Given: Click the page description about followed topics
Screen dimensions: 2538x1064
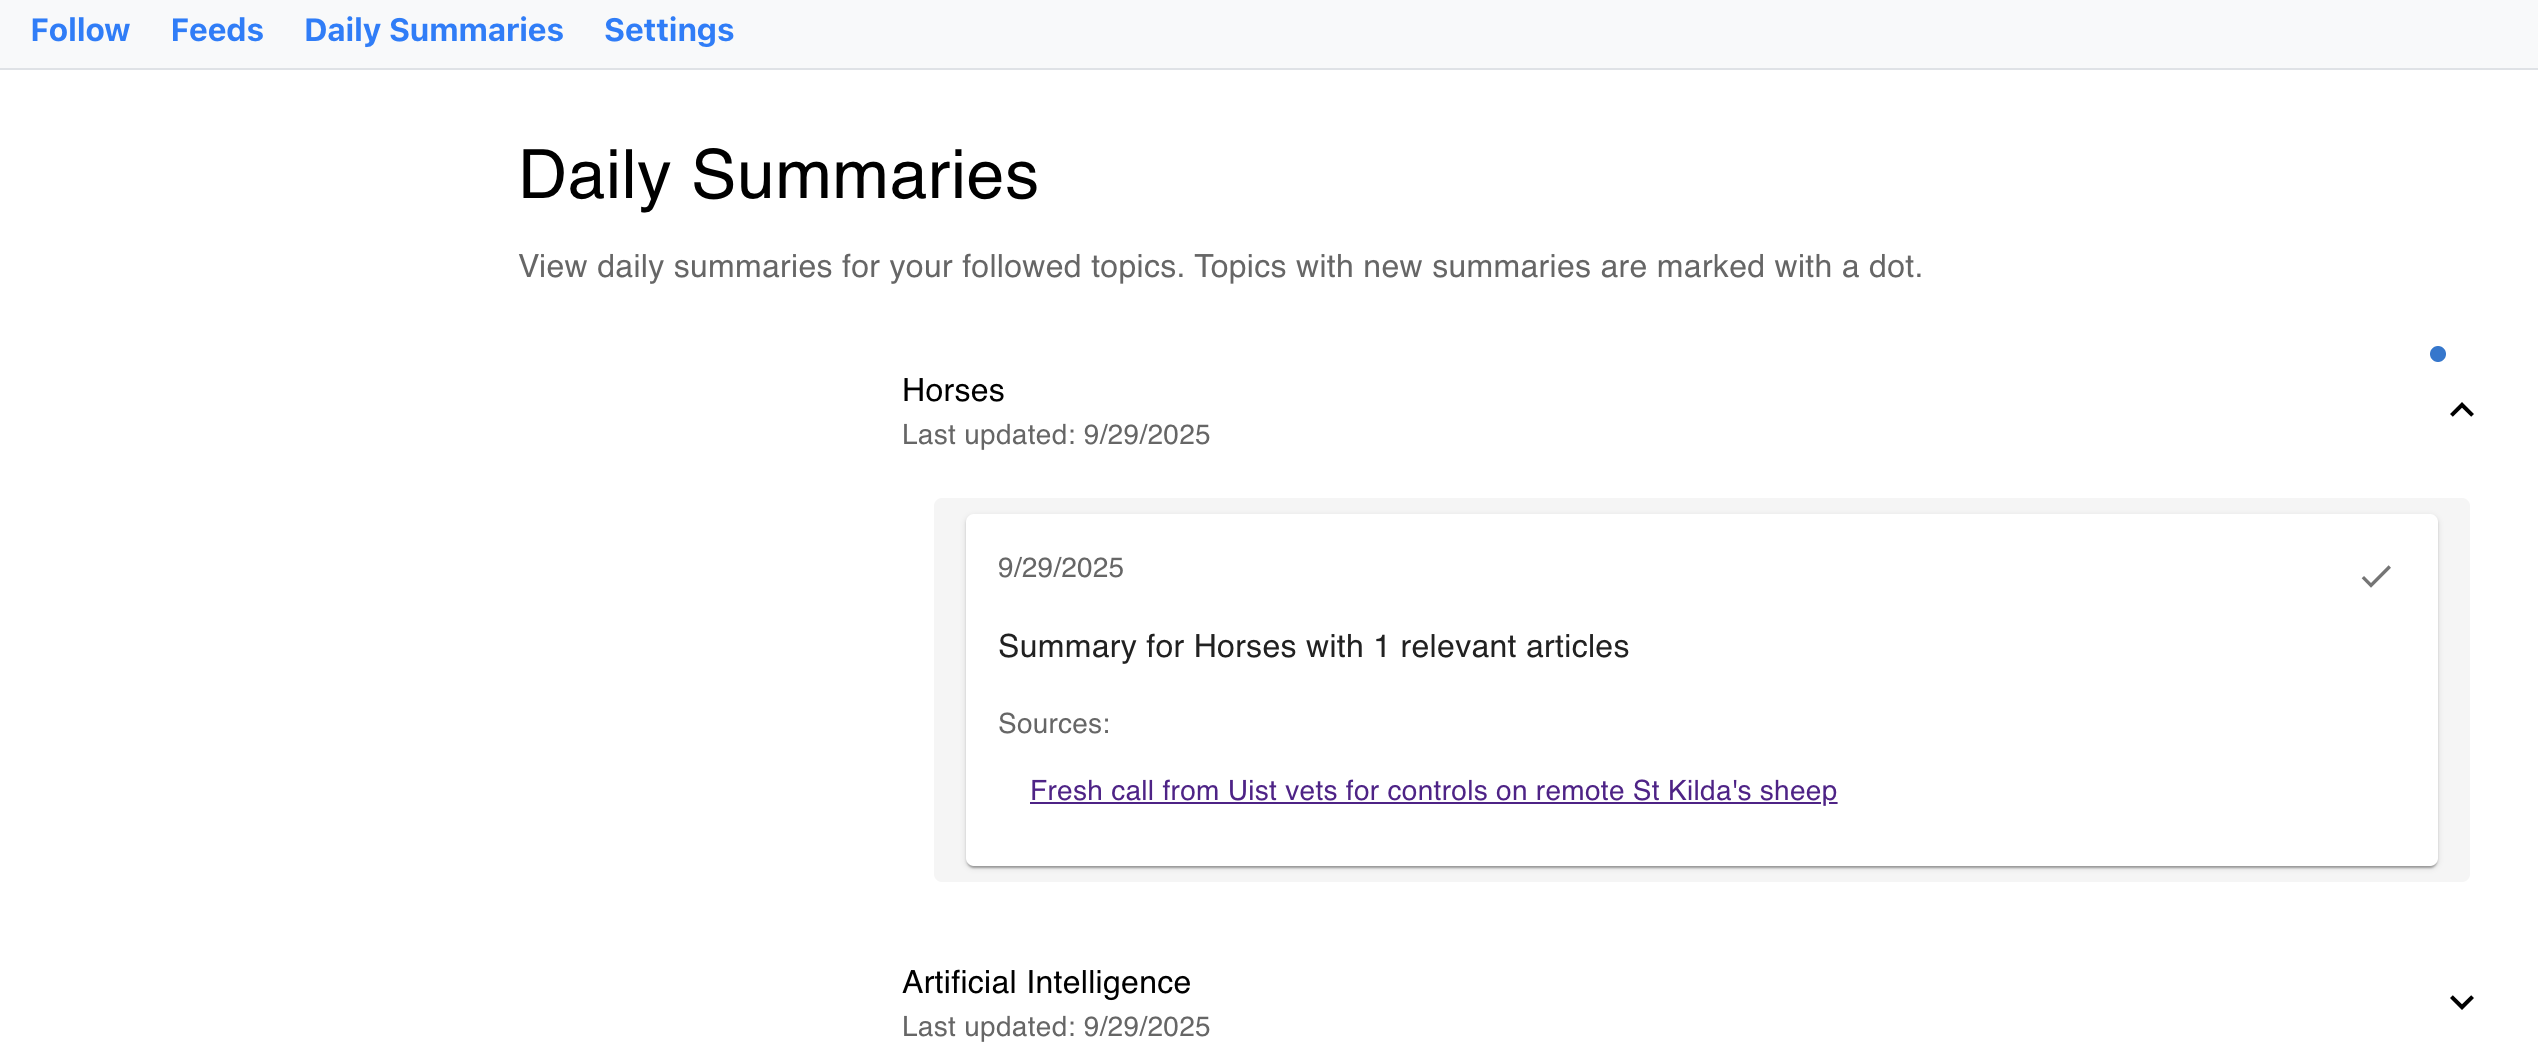Looking at the screenshot, I should click(x=1220, y=266).
